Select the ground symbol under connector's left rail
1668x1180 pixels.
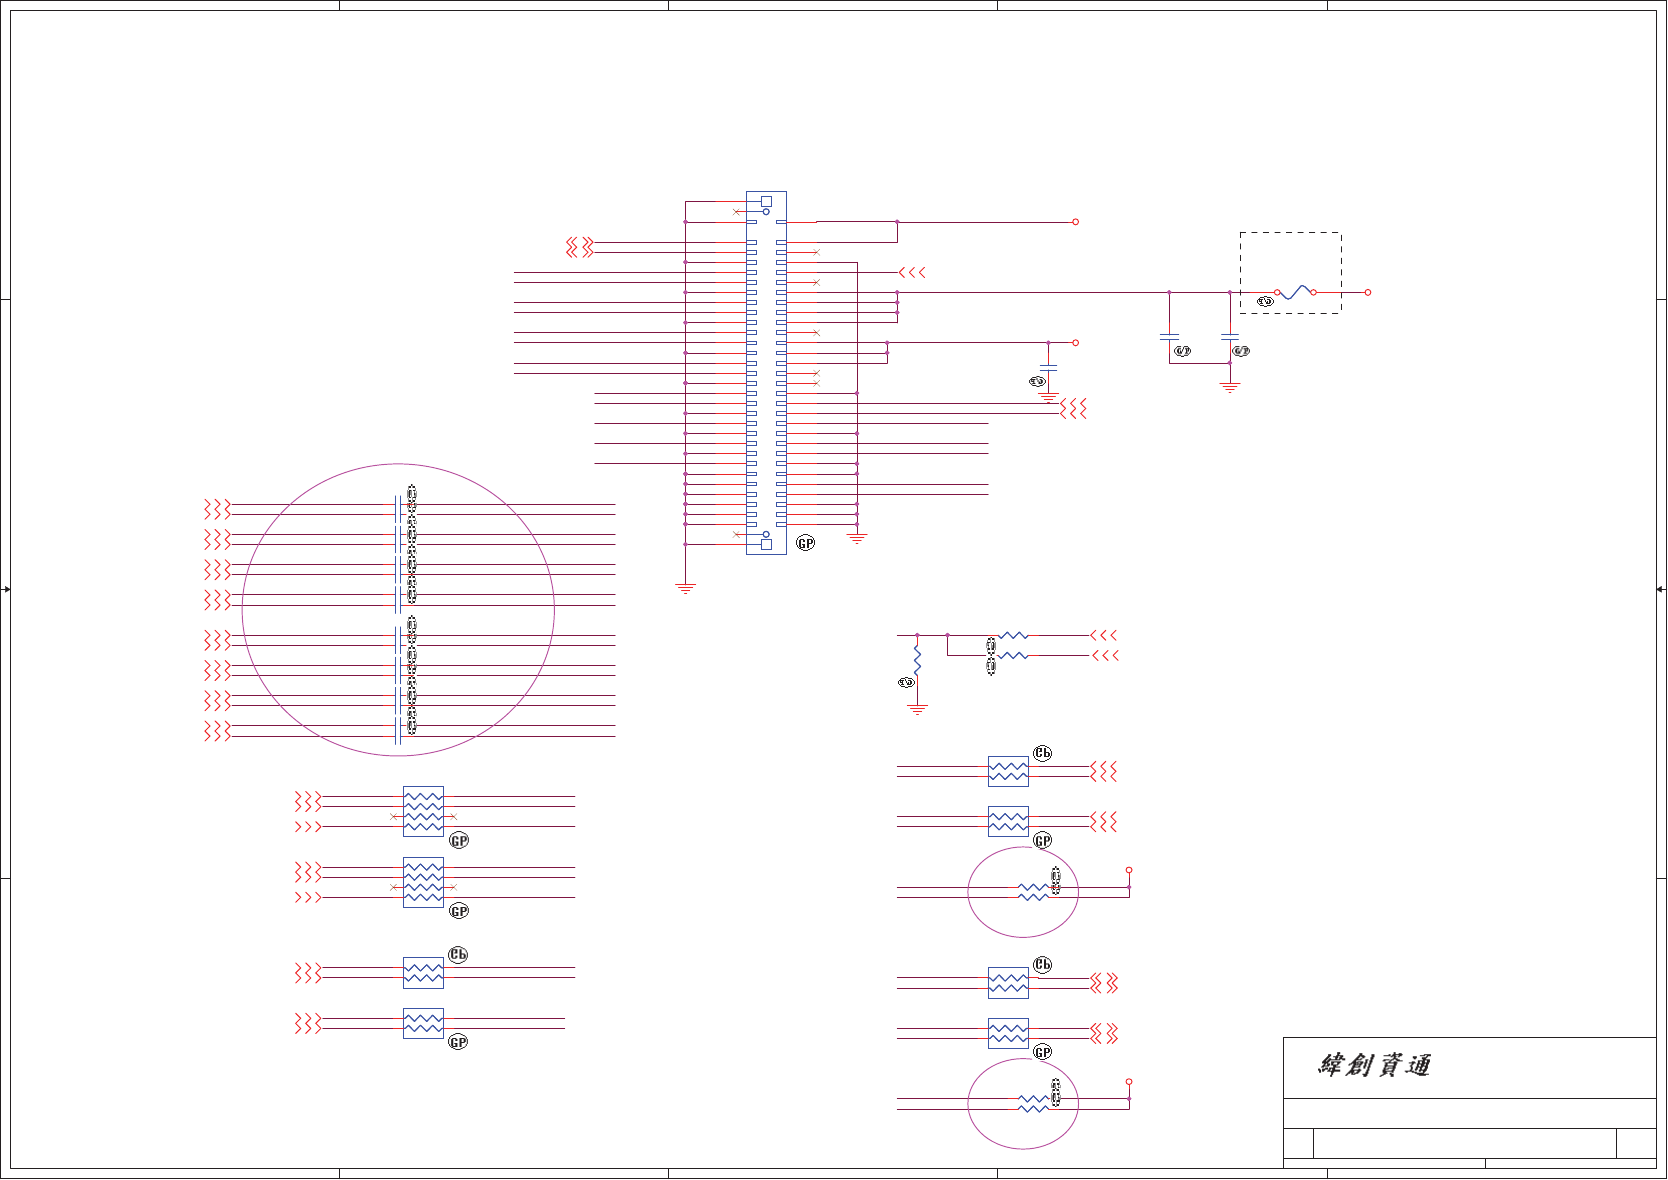(685, 588)
